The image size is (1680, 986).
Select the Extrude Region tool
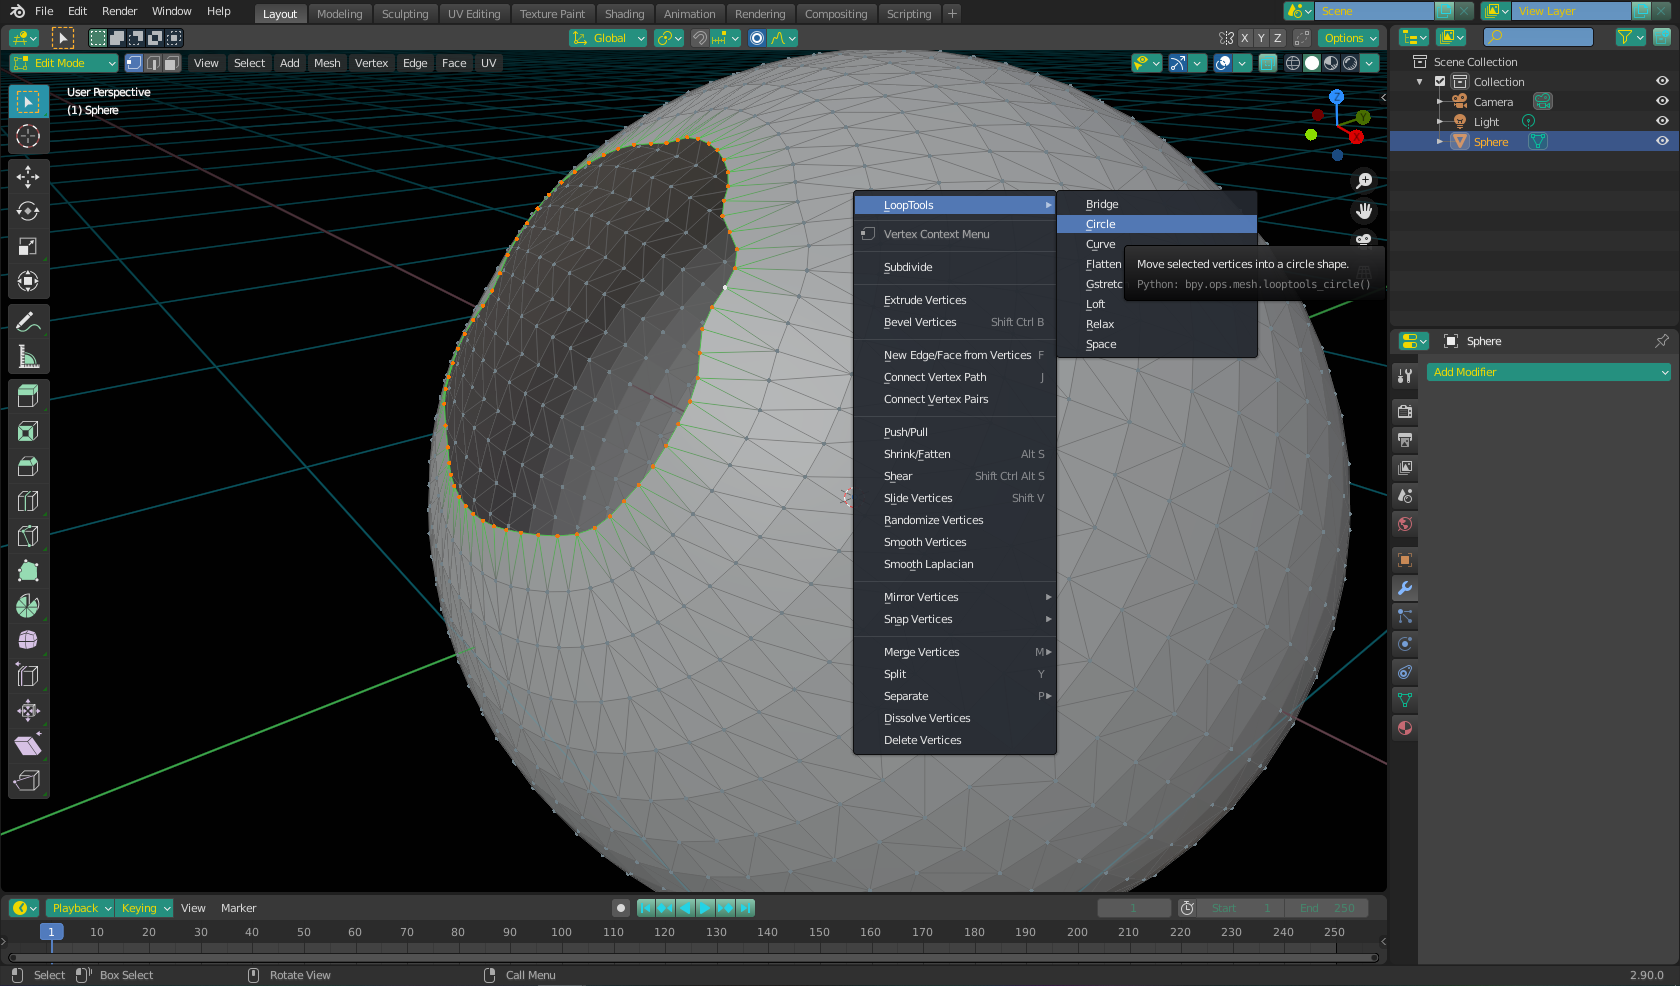[28, 396]
